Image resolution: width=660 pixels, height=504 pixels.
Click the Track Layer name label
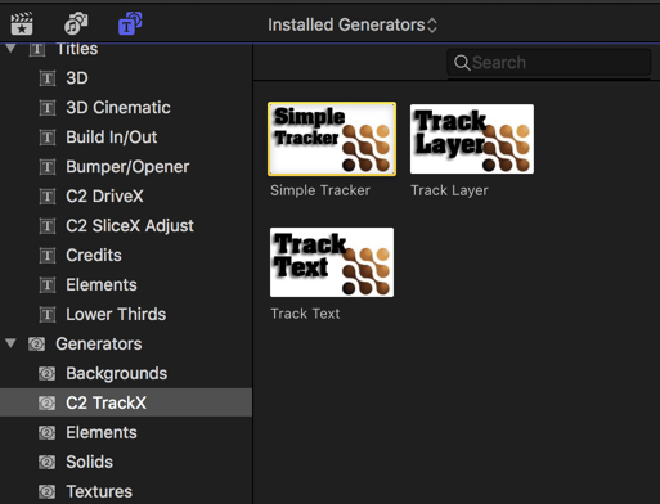coord(450,190)
